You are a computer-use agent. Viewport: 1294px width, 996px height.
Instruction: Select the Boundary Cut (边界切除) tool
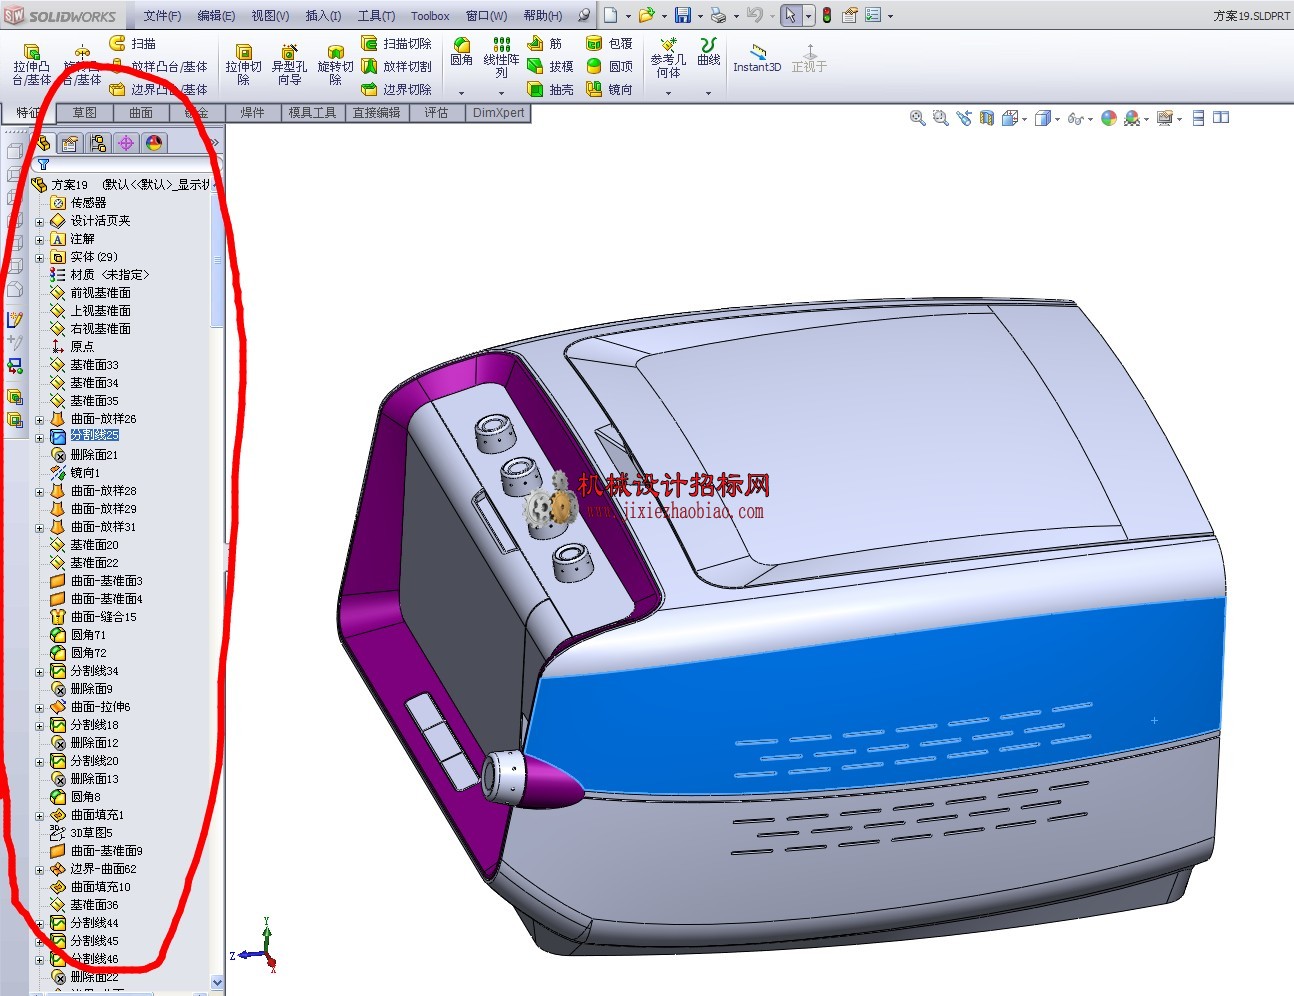(x=396, y=89)
